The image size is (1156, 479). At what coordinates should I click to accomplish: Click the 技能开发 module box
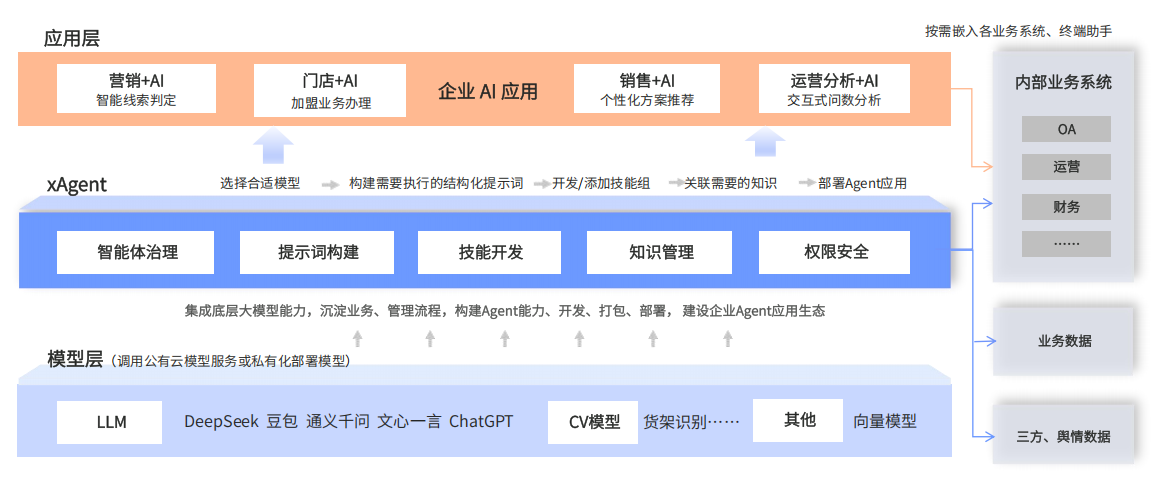[491, 252]
